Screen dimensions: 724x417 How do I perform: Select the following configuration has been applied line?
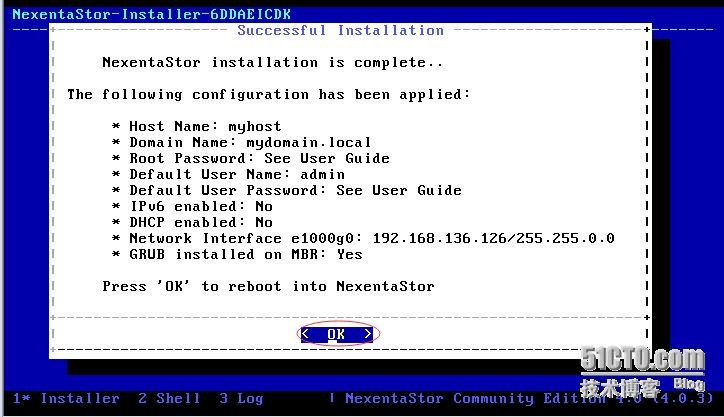click(x=268, y=94)
